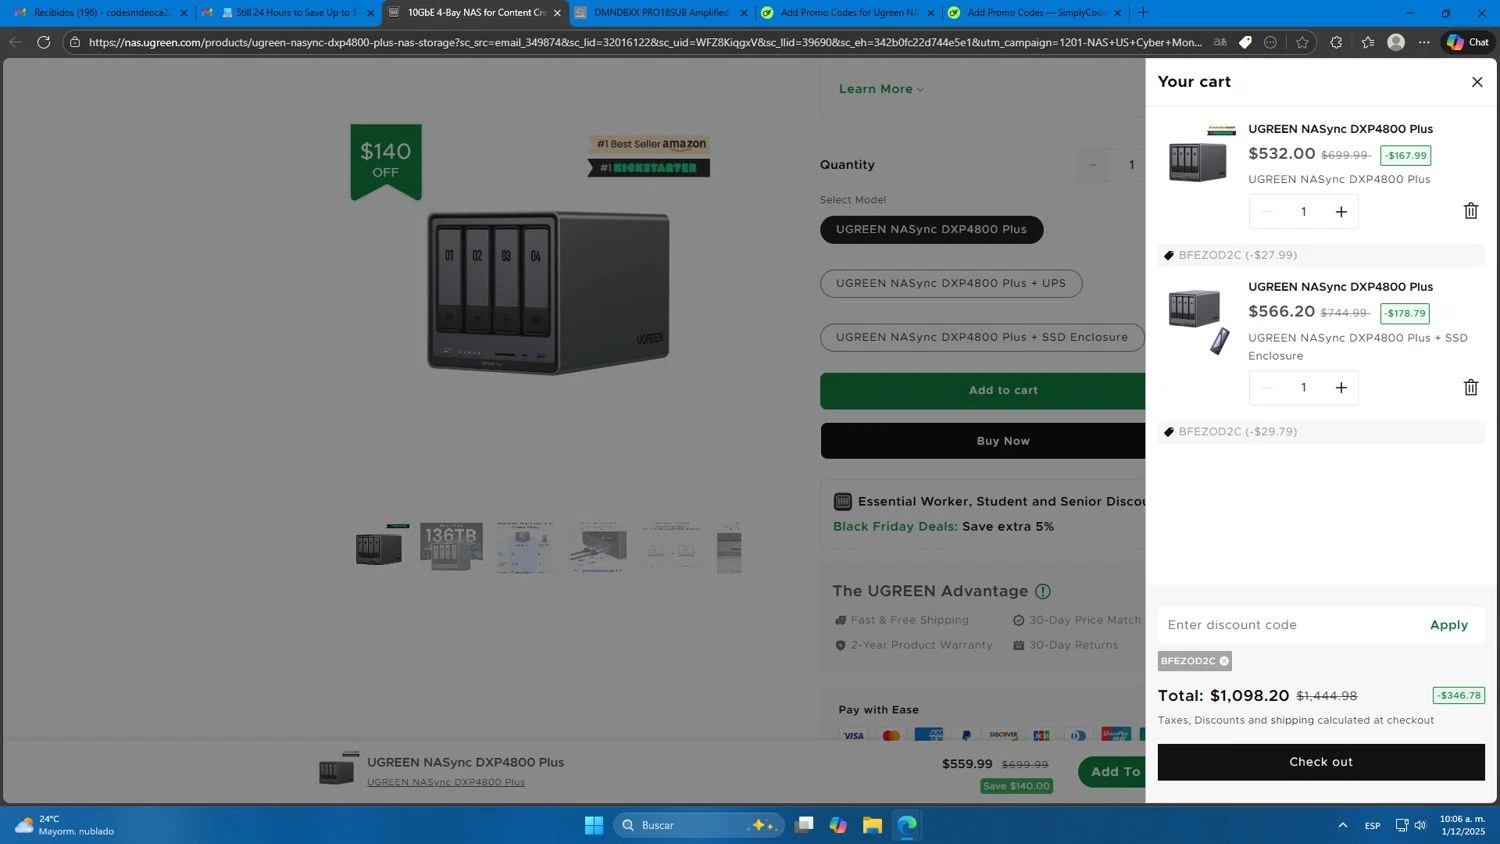Open the SSD Enclosure bundle cart thumbnail
The height and width of the screenshot is (844, 1500).
pyautogui.click(x=1198, y=322)
